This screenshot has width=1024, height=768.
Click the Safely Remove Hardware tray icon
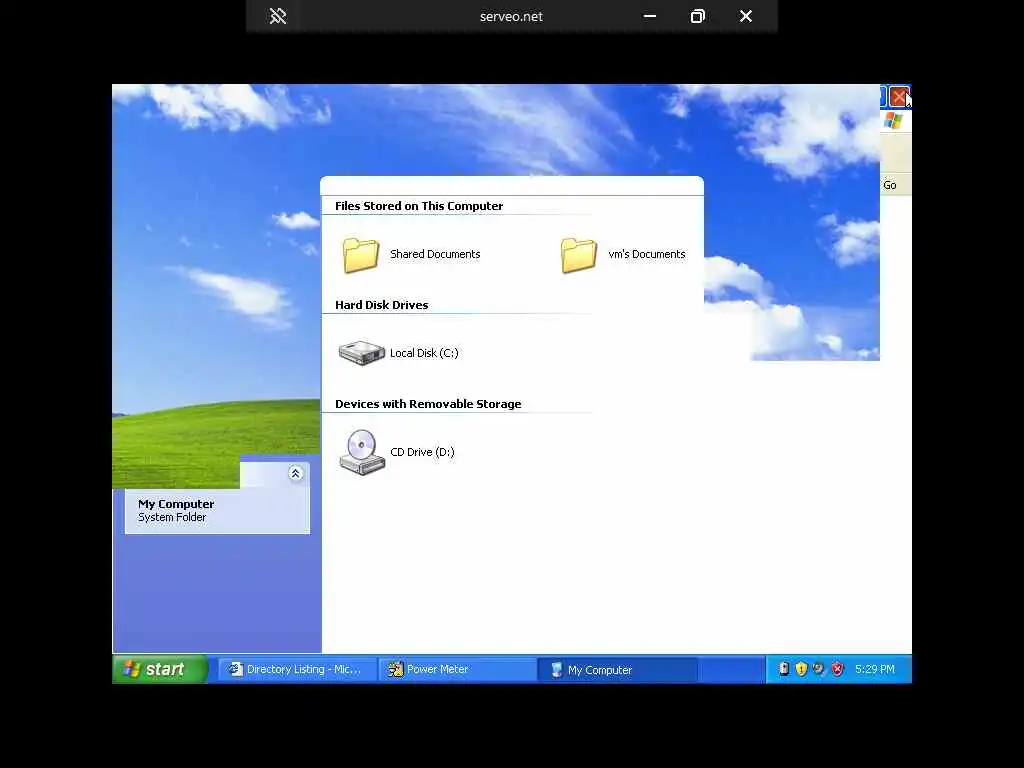[x=819, y=669]
